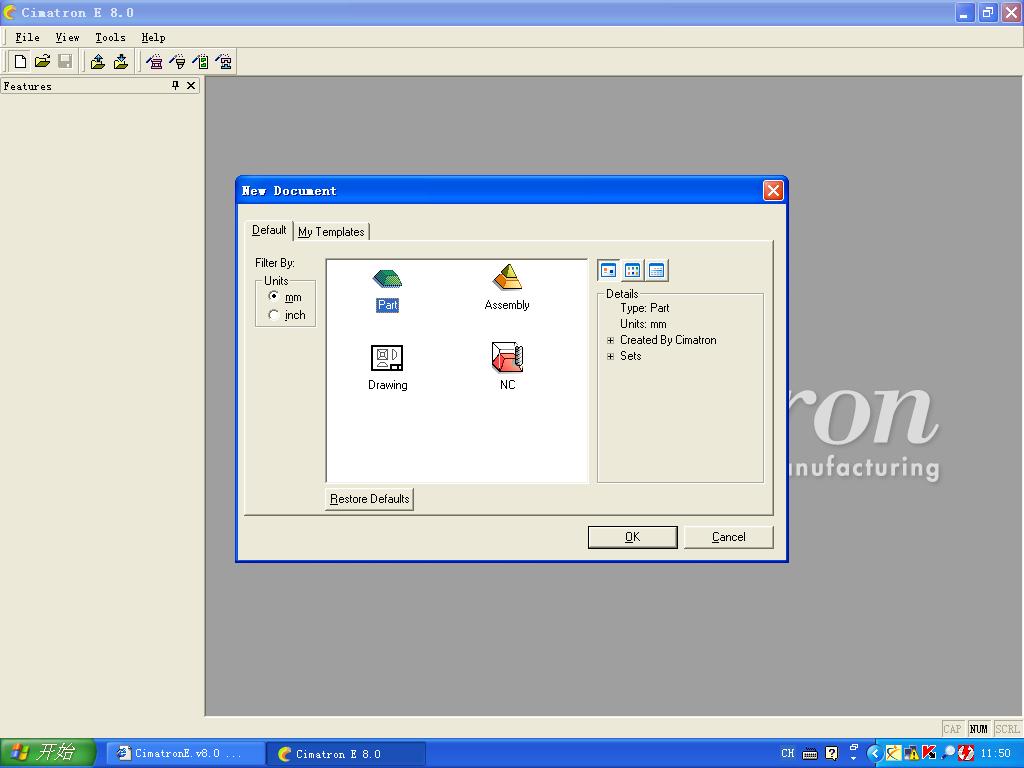The width and height of the screenshot is (1024, 768).
Task: Click the SCRL status bar indicator
Action: 1007,729
